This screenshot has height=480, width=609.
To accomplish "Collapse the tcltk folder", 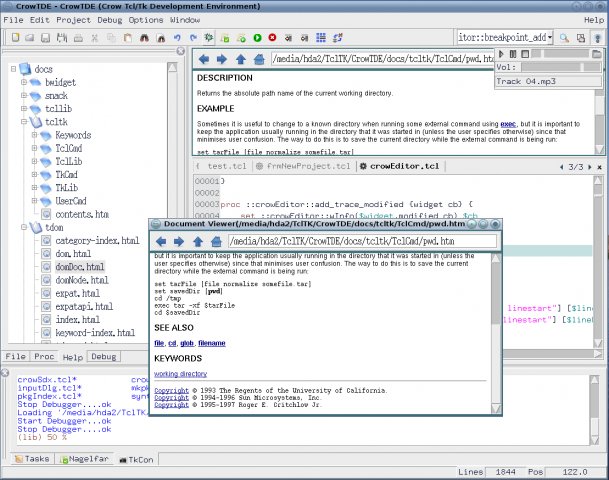I will pyautogui.click(x=24, y=122).
